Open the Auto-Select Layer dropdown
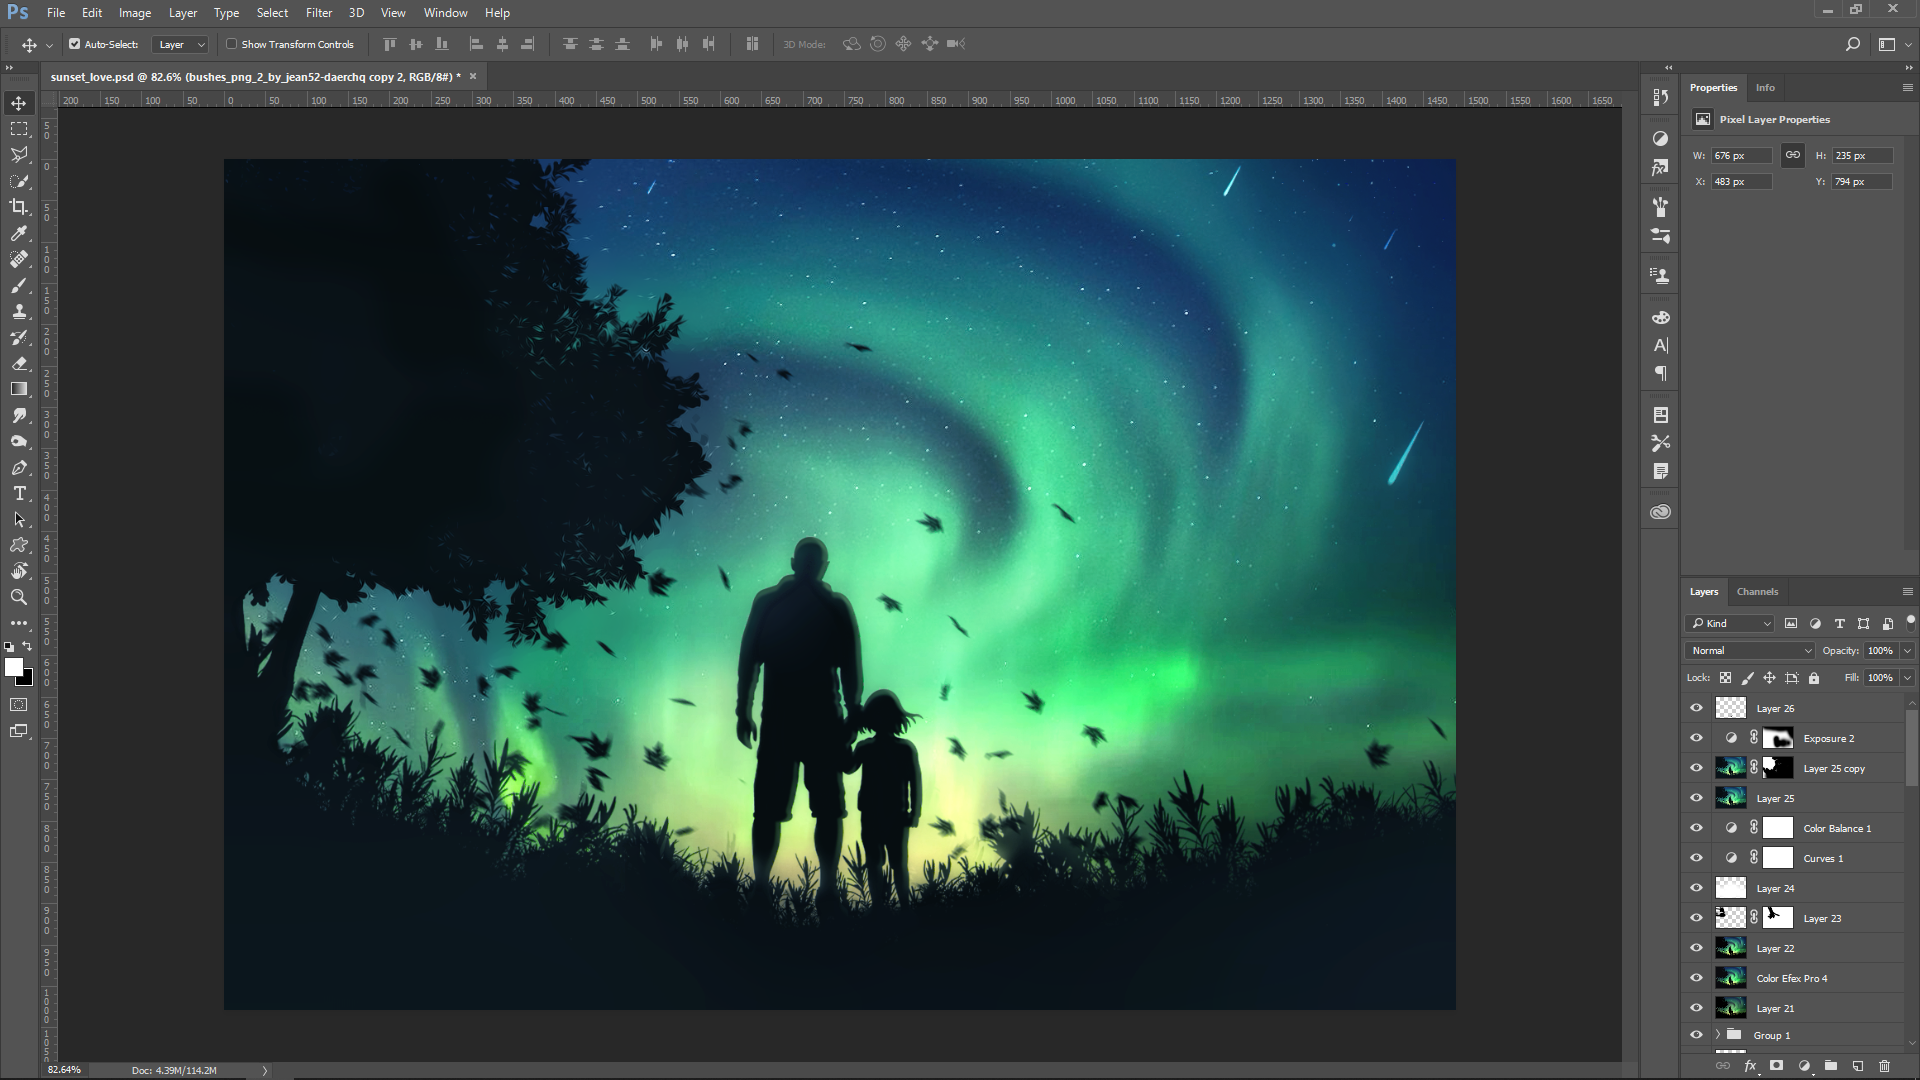Screen dimensions: 1920x1080 (181, 44)
